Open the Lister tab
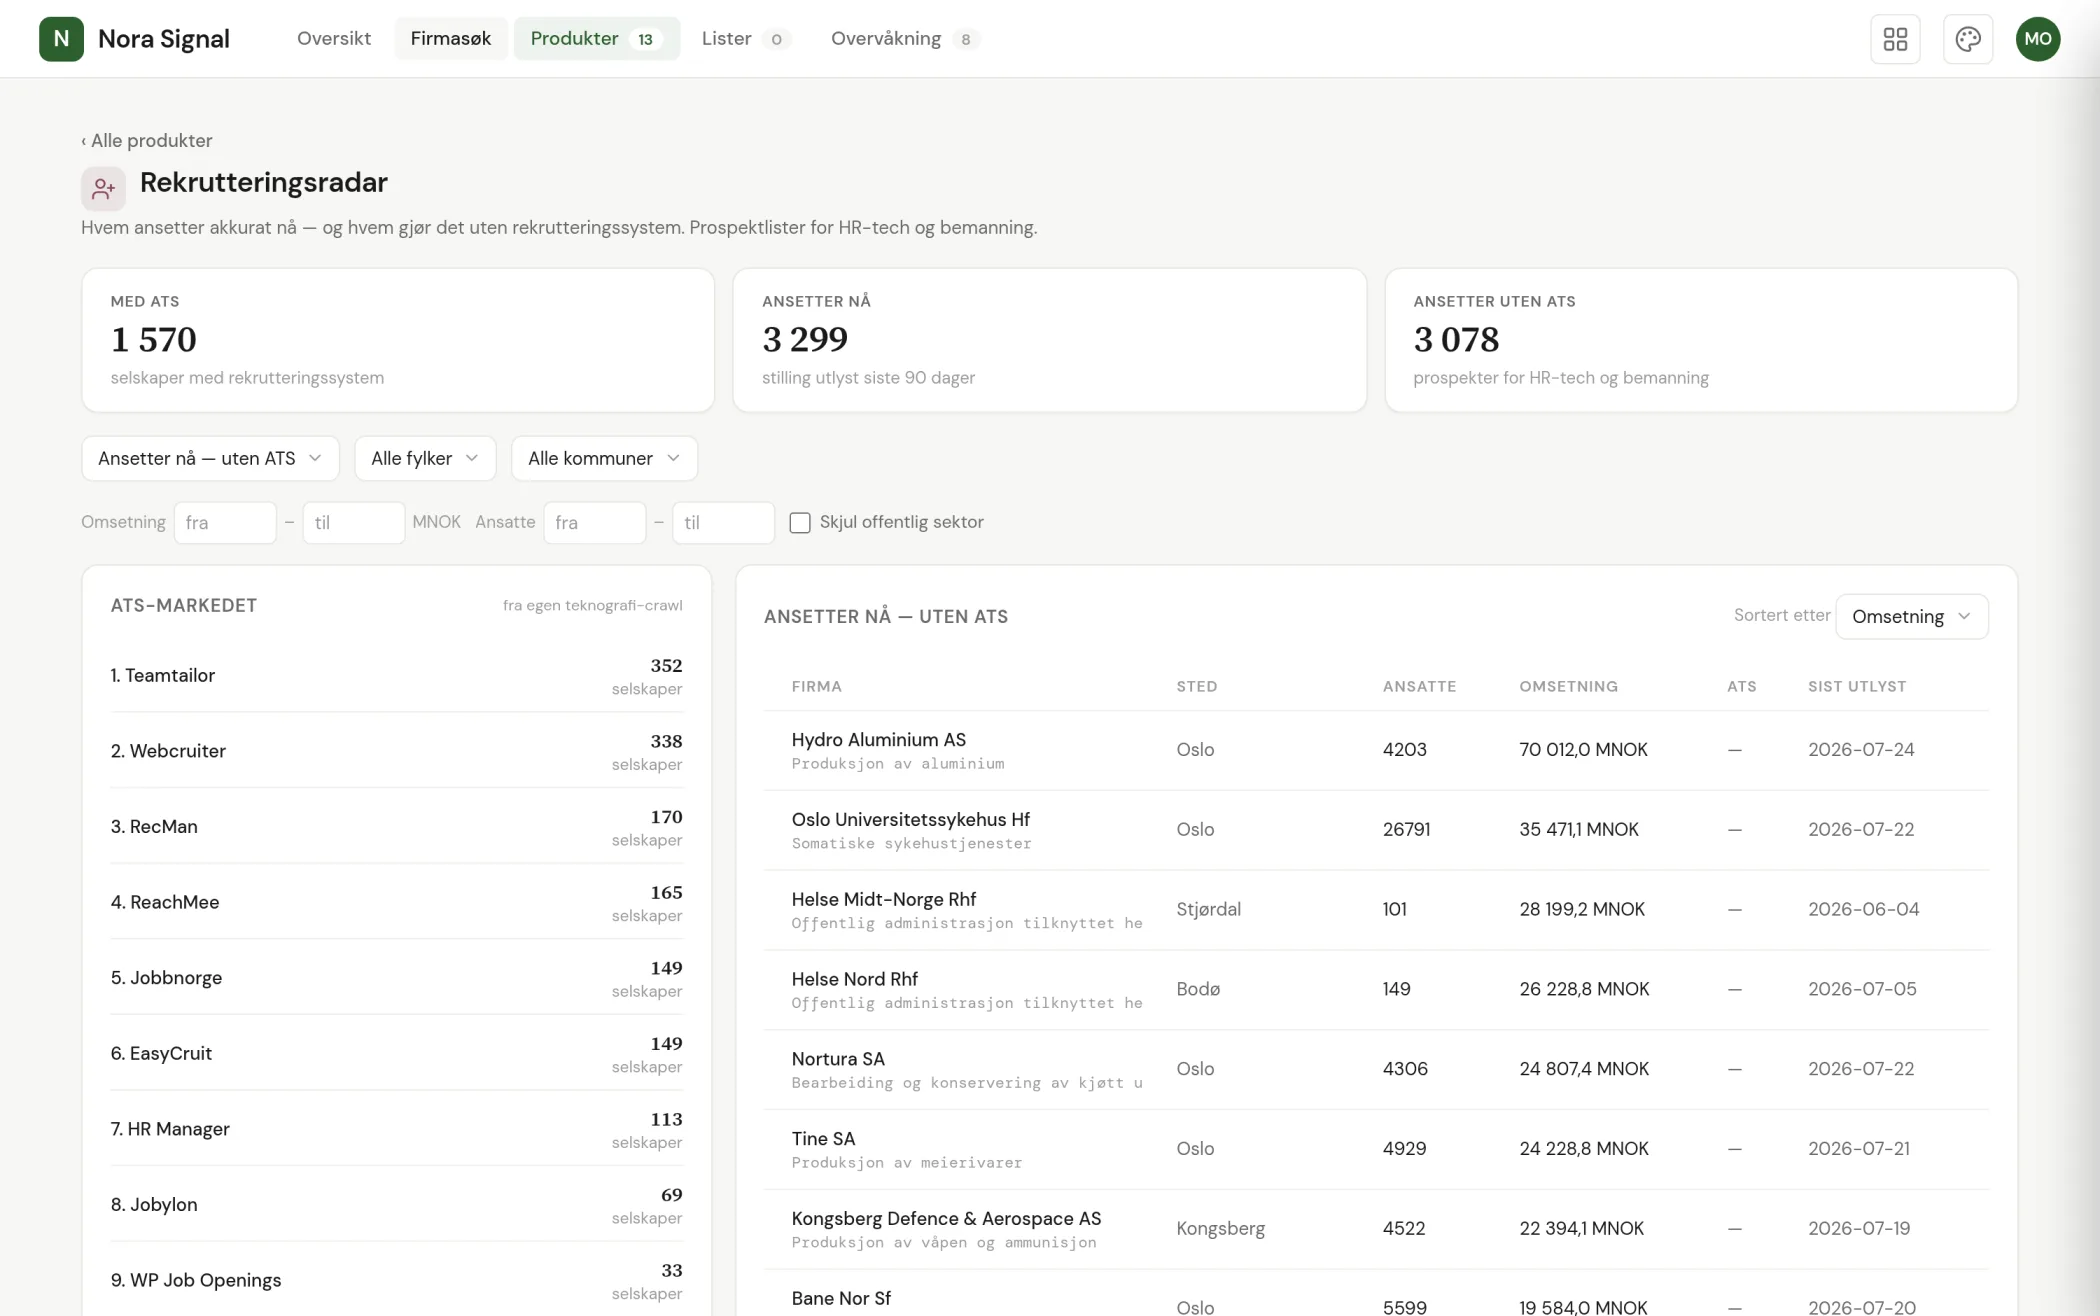Viewport: 2100px width, 1316px height. click(745, 38)
